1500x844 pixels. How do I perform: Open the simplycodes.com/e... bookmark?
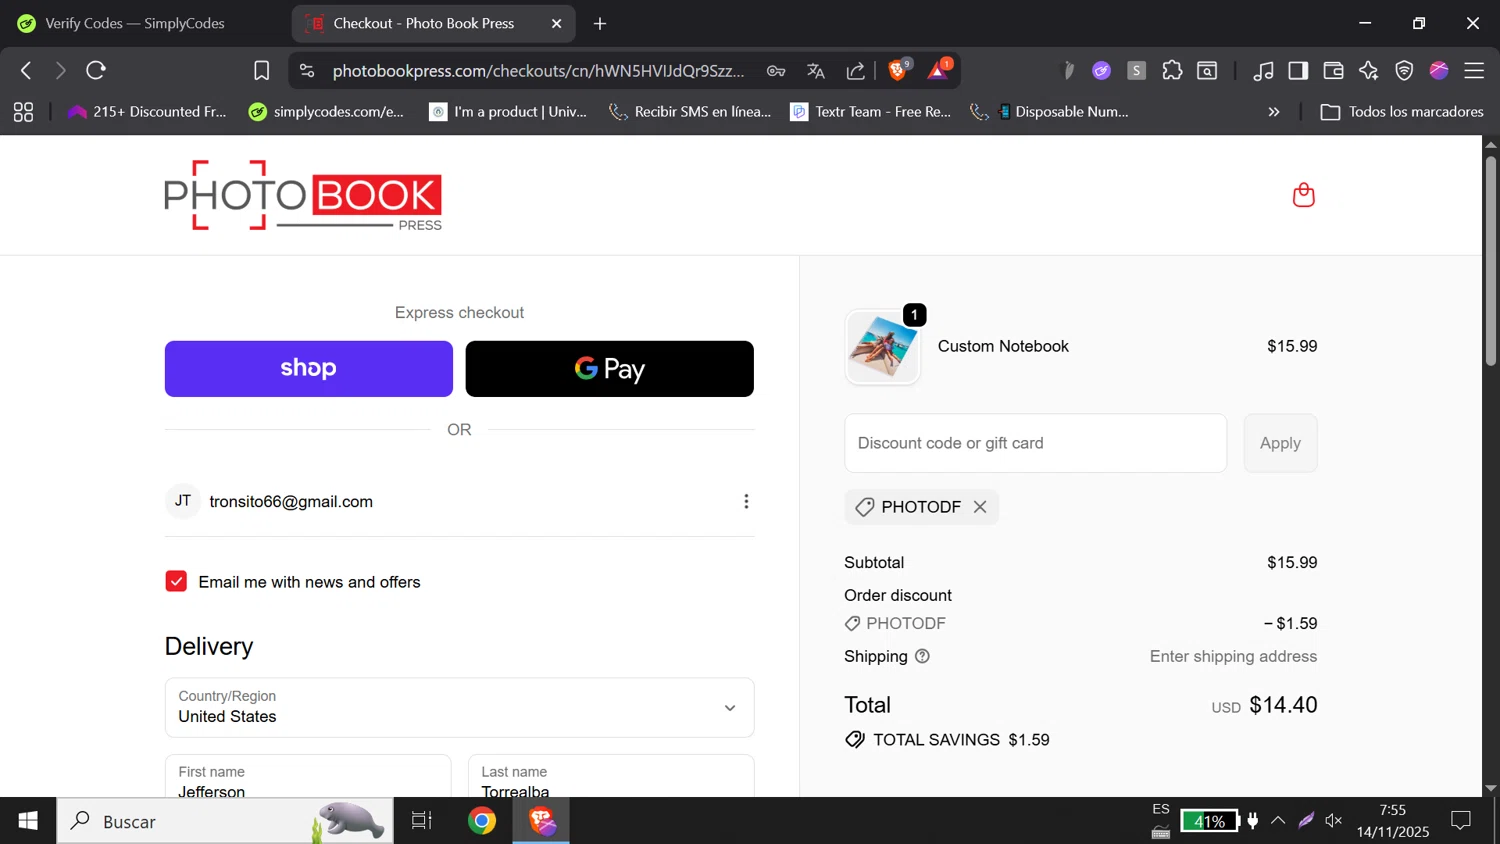coord(327,112)
